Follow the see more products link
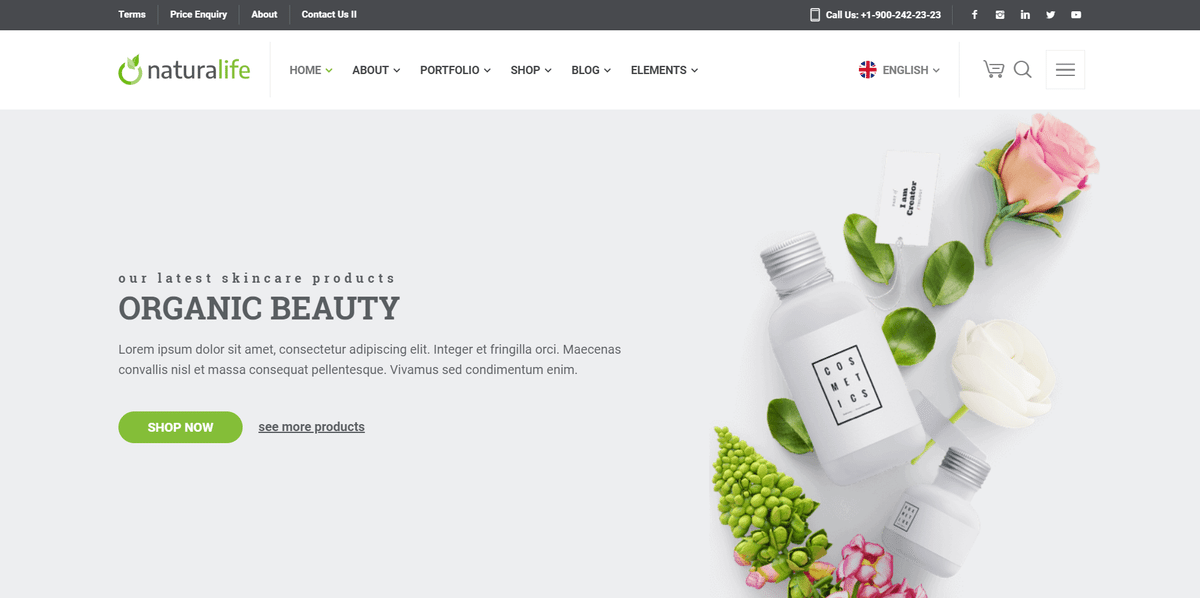Viewport: 1200px width, 598px height. (x=311, y=427)
